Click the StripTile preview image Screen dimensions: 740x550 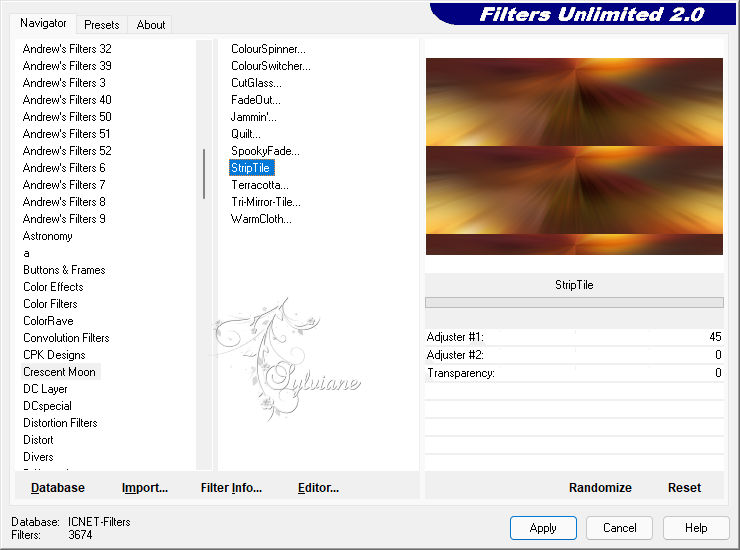click(574, 156)
